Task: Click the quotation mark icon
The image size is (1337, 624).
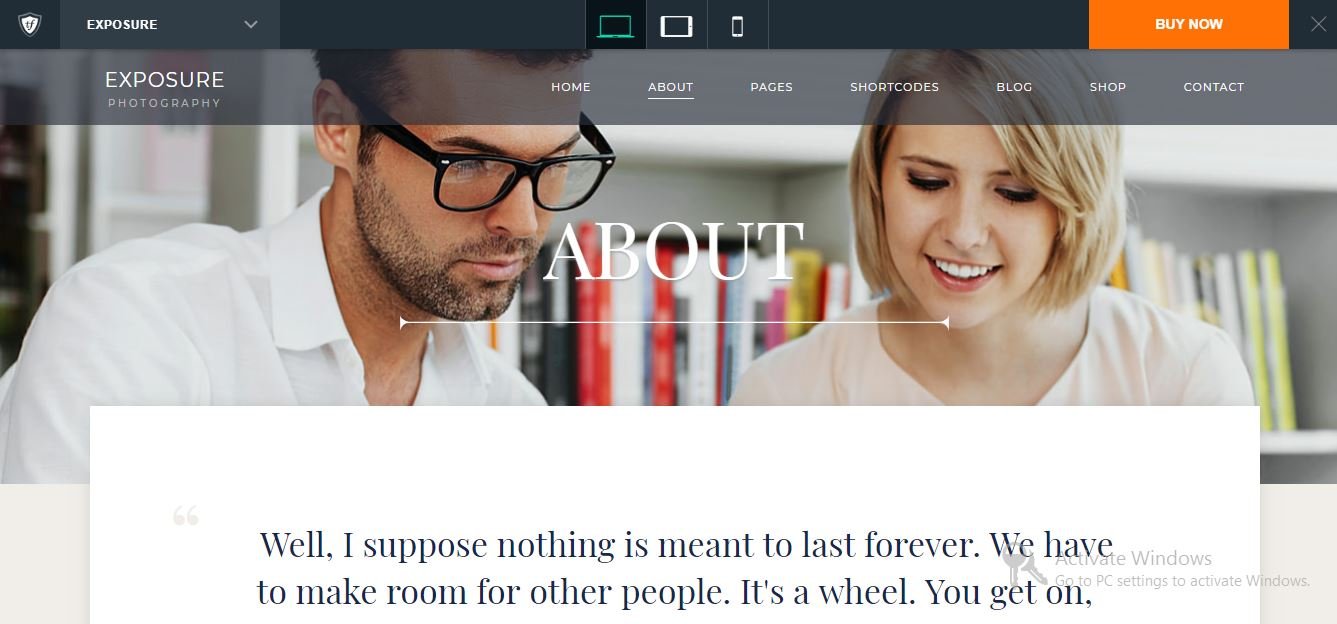Action: 186,516
